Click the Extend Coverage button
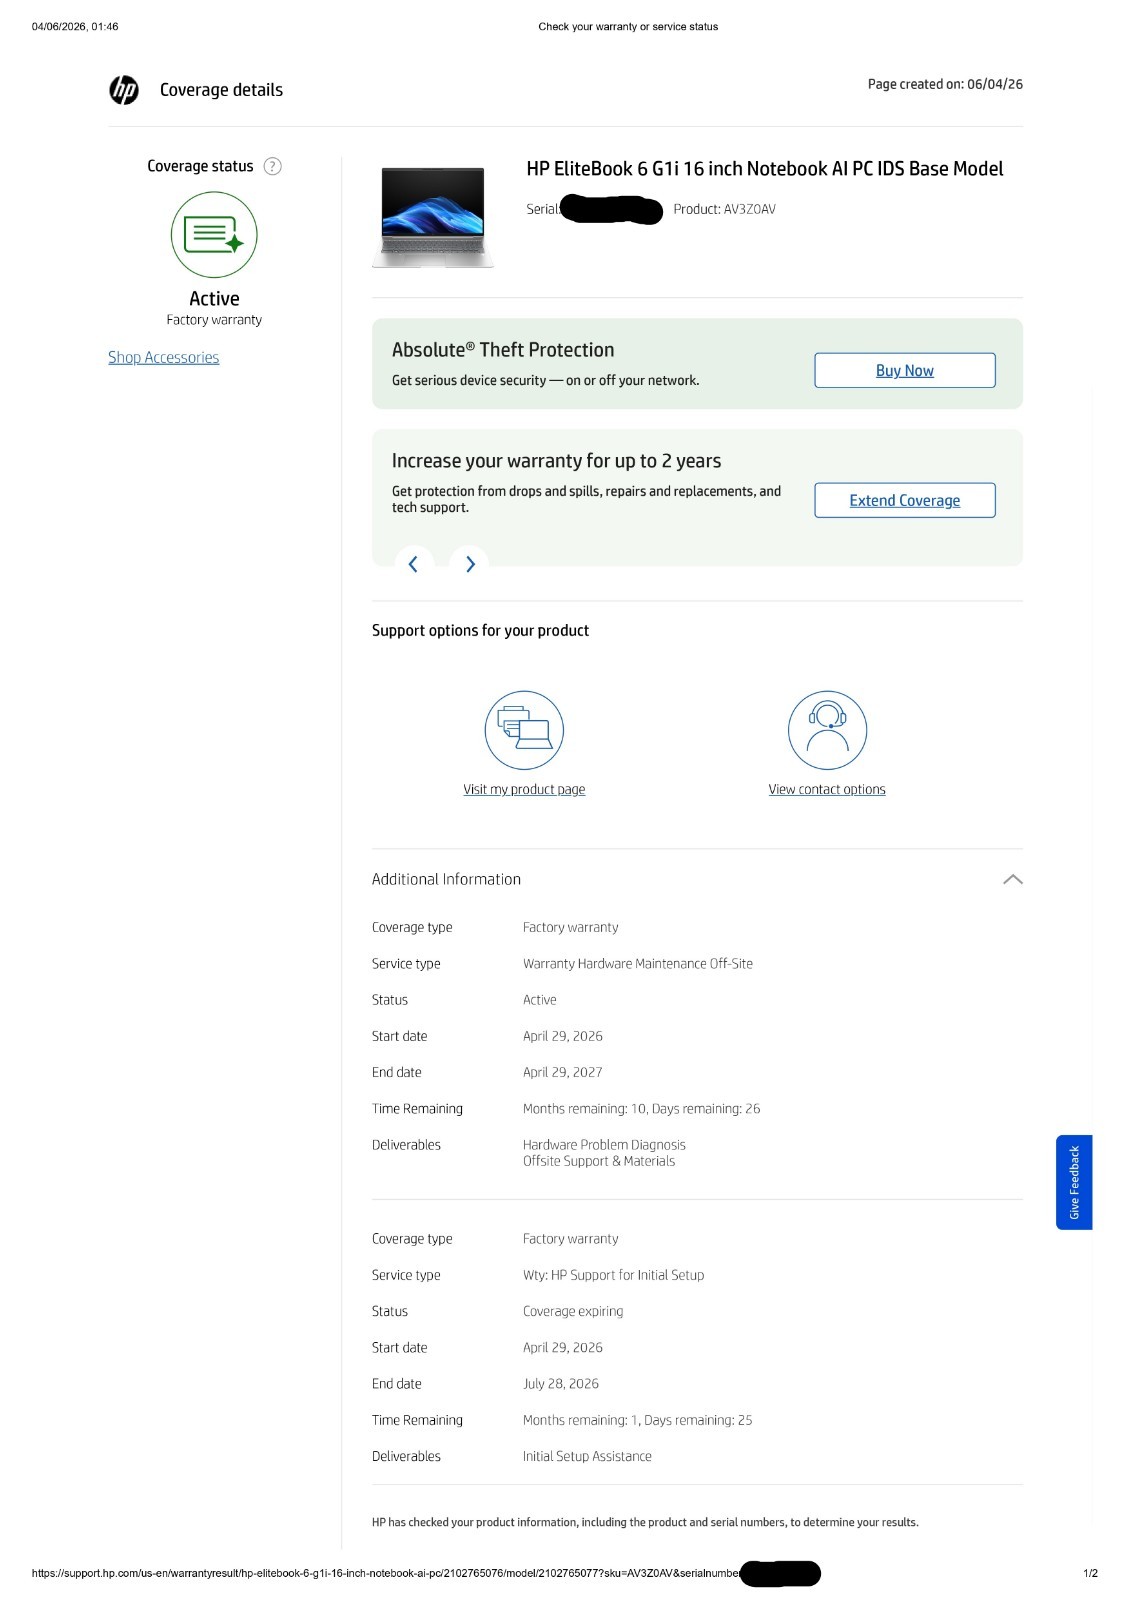 click(905, 500)
